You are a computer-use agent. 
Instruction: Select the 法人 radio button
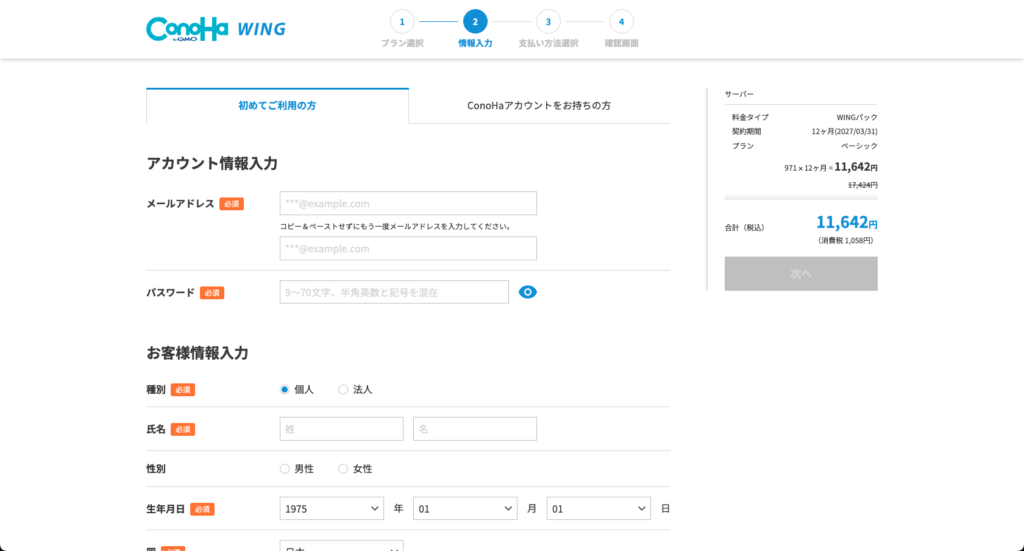tap(343, 389)
